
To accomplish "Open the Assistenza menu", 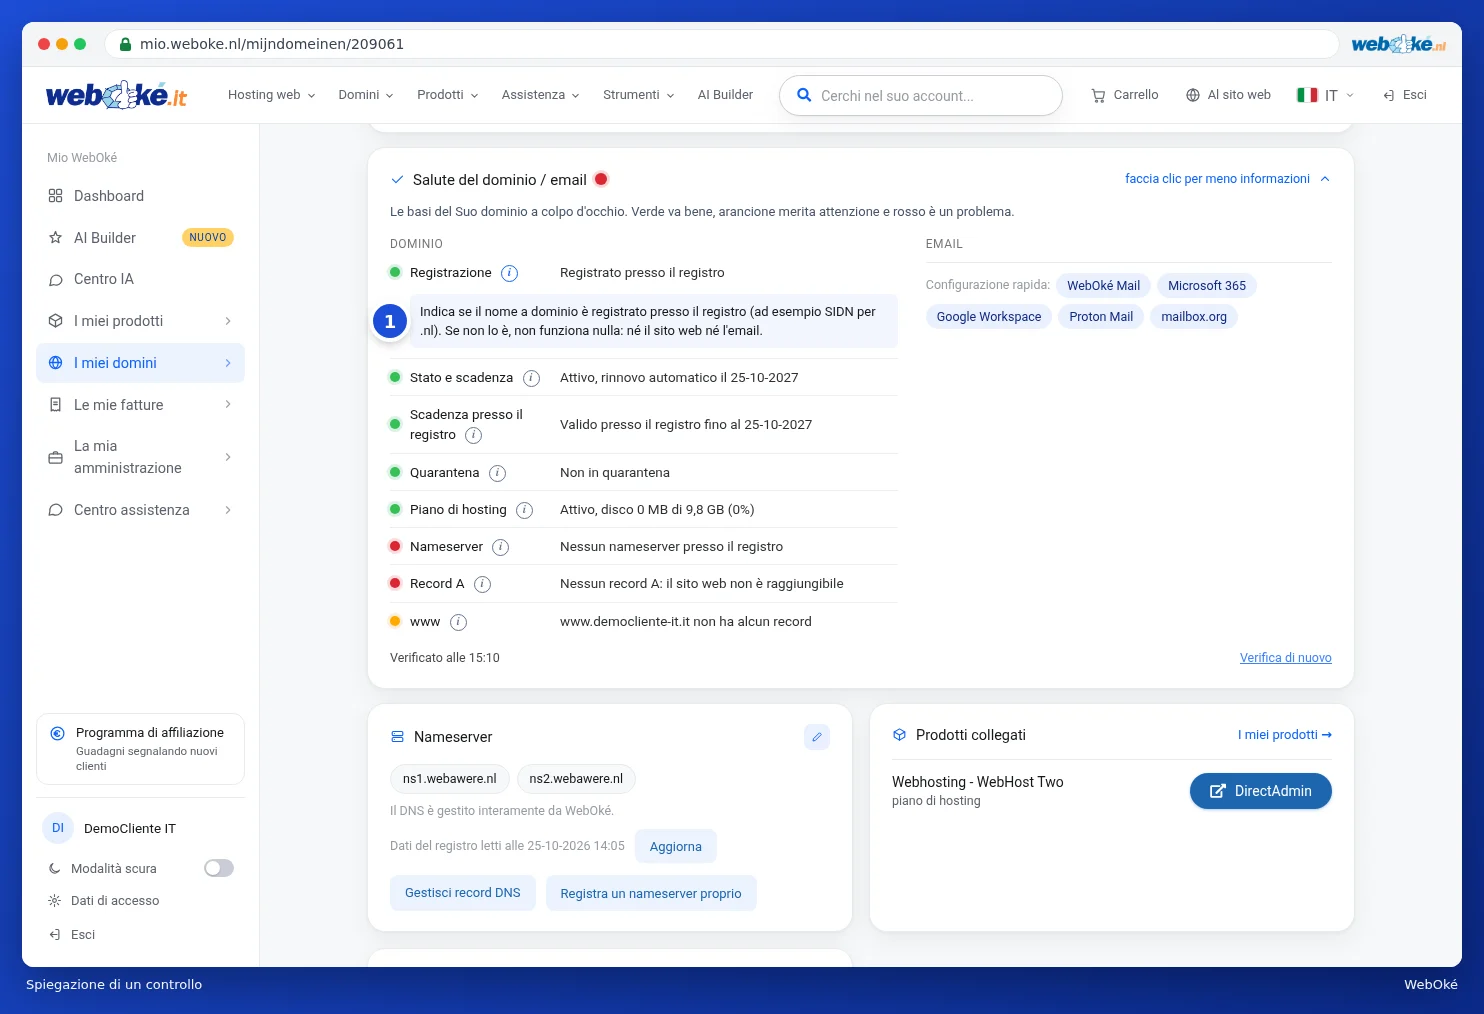I will (x=541, y=95).
